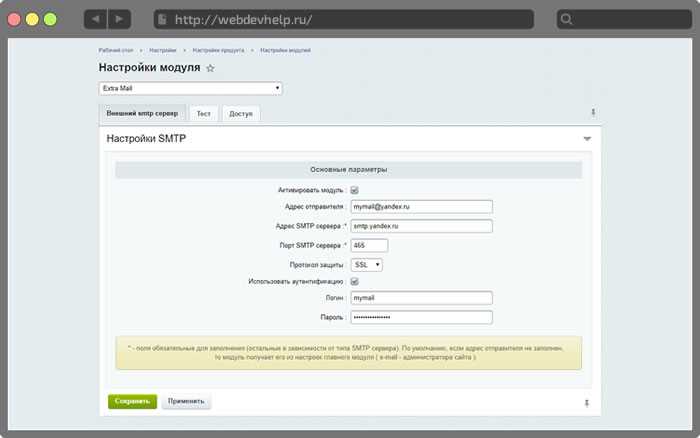
Task: Click the green Сохранить button
Action: point(133,401)
